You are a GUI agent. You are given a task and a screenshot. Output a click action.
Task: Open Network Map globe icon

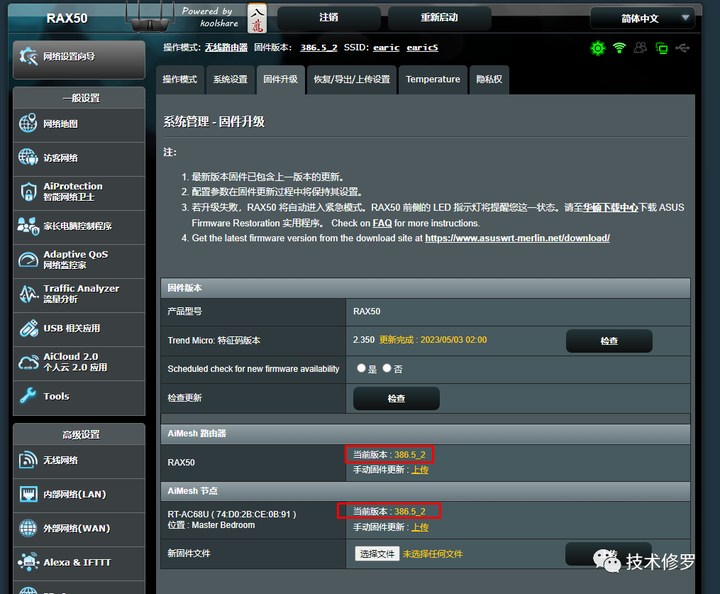(28, 123)
